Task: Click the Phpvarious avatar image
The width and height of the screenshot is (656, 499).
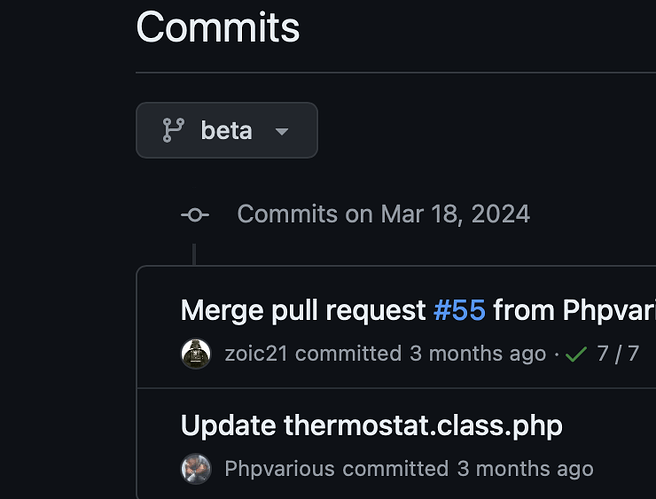Action: coord(196,469)
